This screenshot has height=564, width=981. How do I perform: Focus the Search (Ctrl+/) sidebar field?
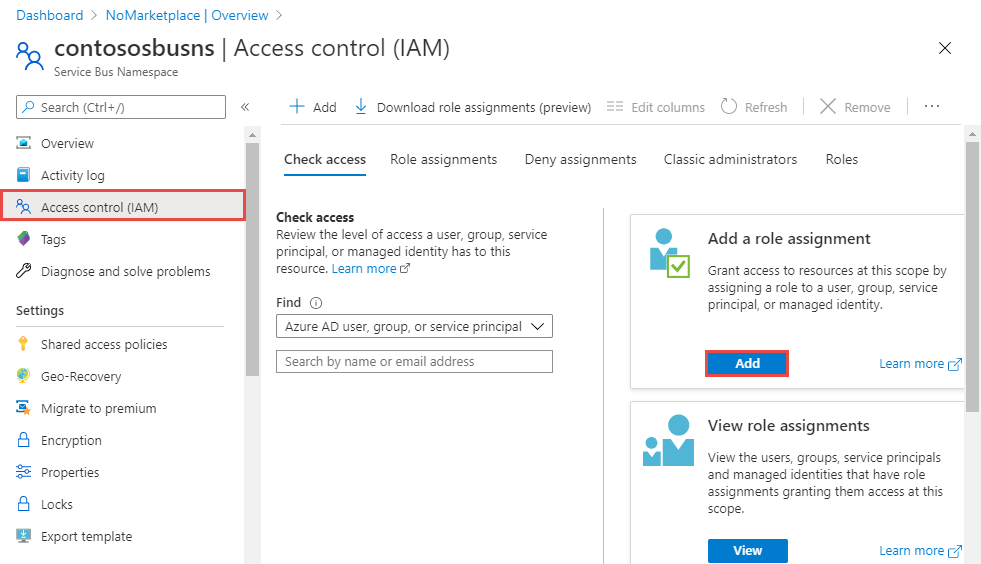pos(121,107)
